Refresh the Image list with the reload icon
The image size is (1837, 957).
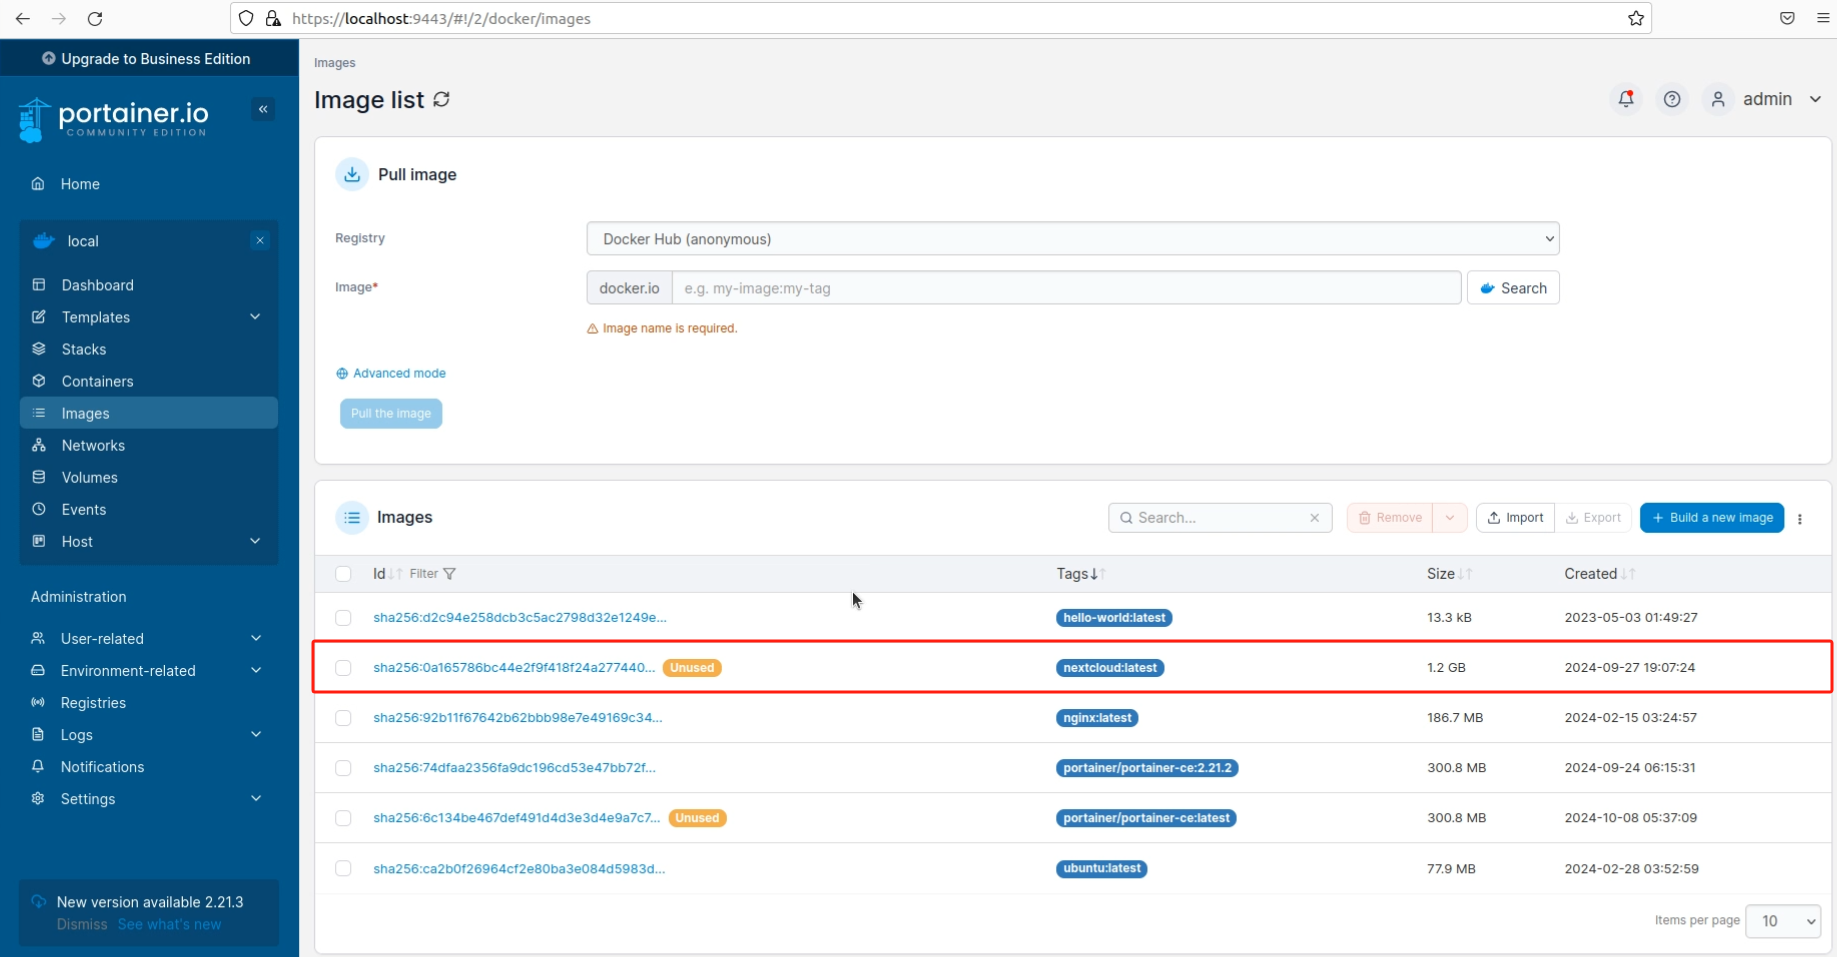coord(442,99)
